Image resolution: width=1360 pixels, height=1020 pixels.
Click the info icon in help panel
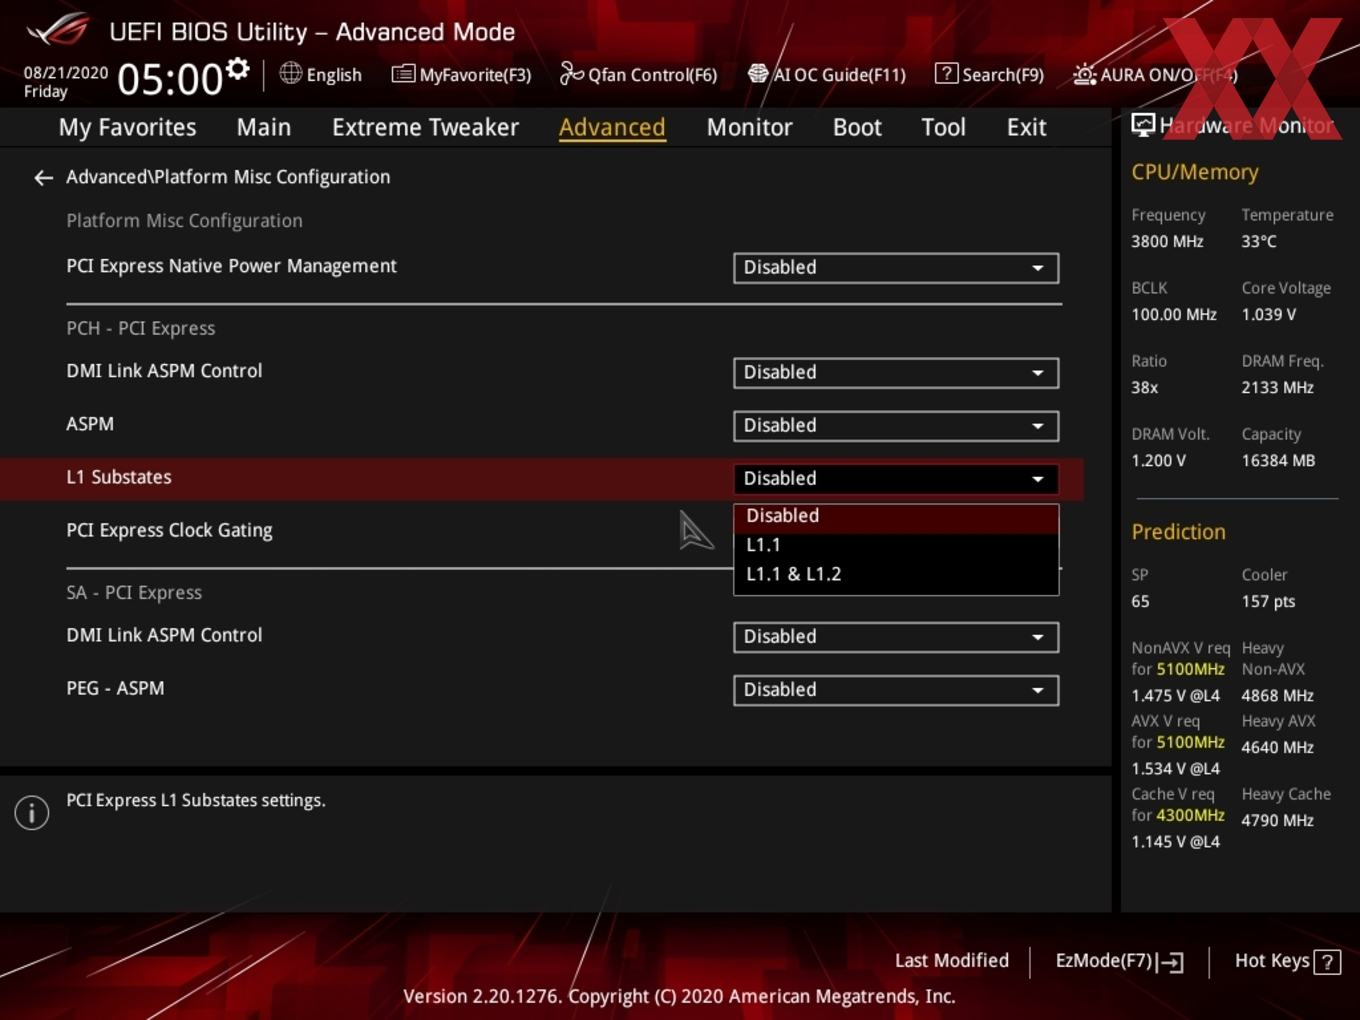click(x=32, y=813)
